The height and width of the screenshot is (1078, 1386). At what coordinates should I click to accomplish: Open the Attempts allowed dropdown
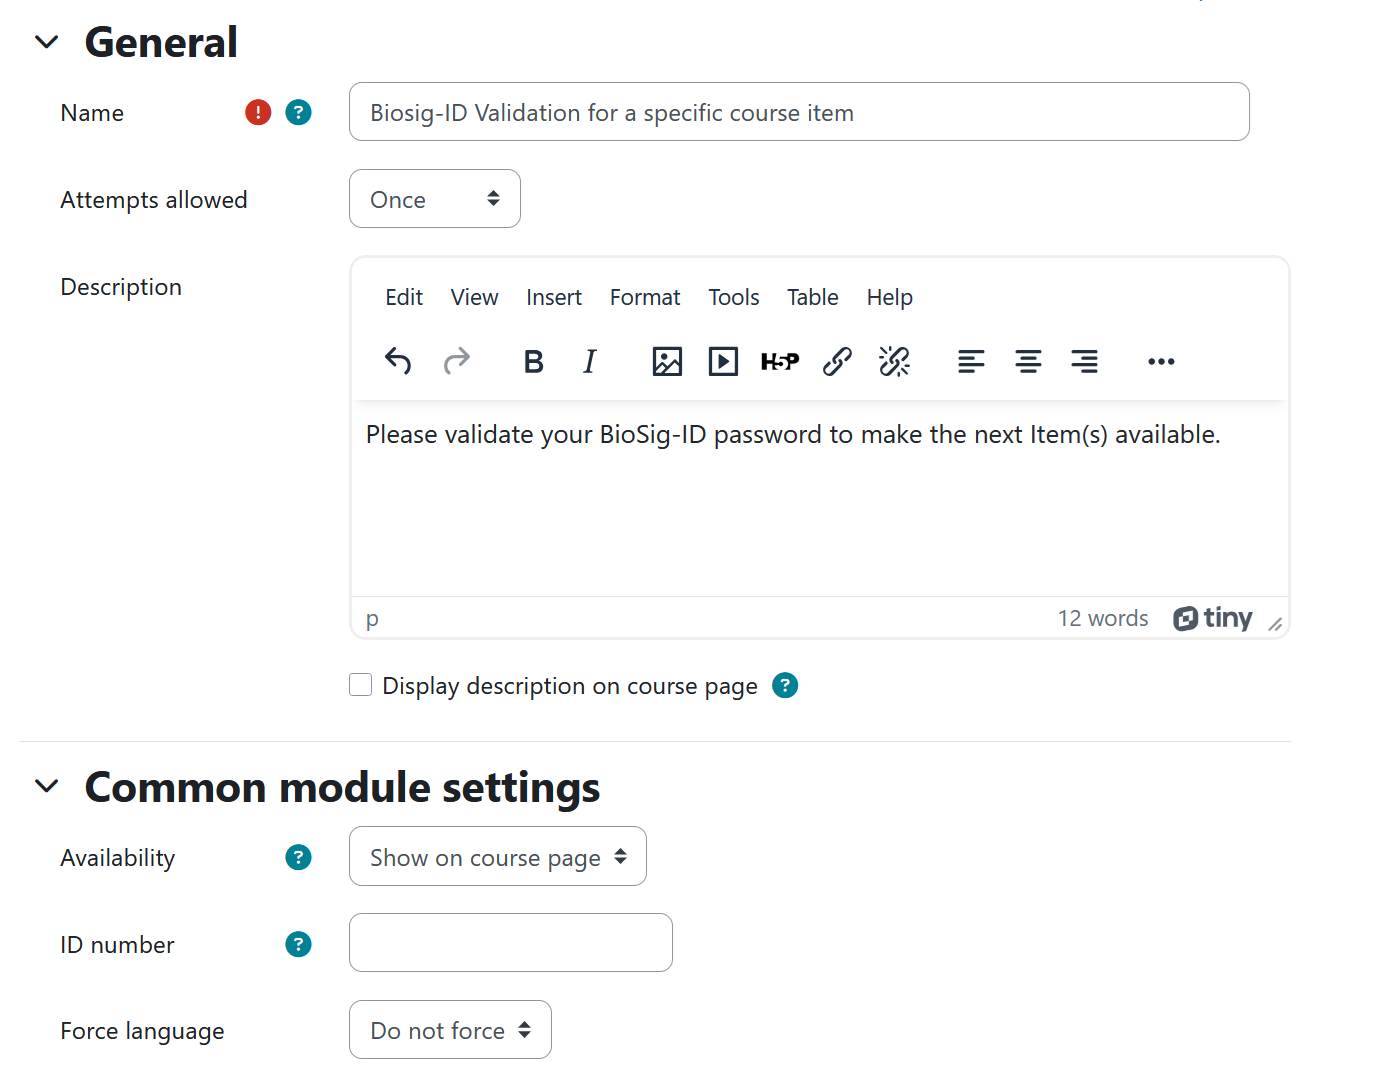click(435, 199)
